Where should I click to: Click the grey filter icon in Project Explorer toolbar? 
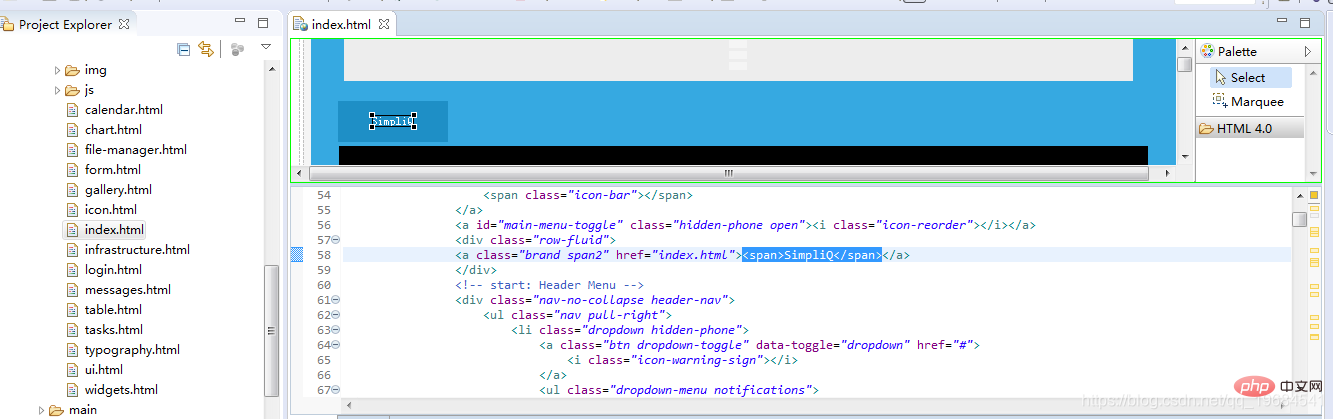click(x=237, y=48)
